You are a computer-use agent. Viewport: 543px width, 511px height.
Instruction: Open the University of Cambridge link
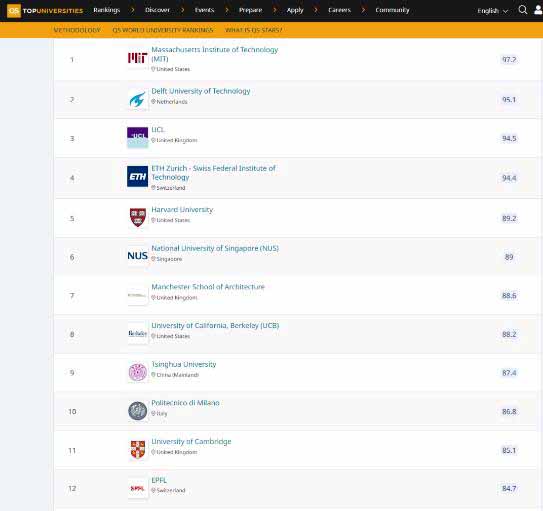tap(191, 441)
